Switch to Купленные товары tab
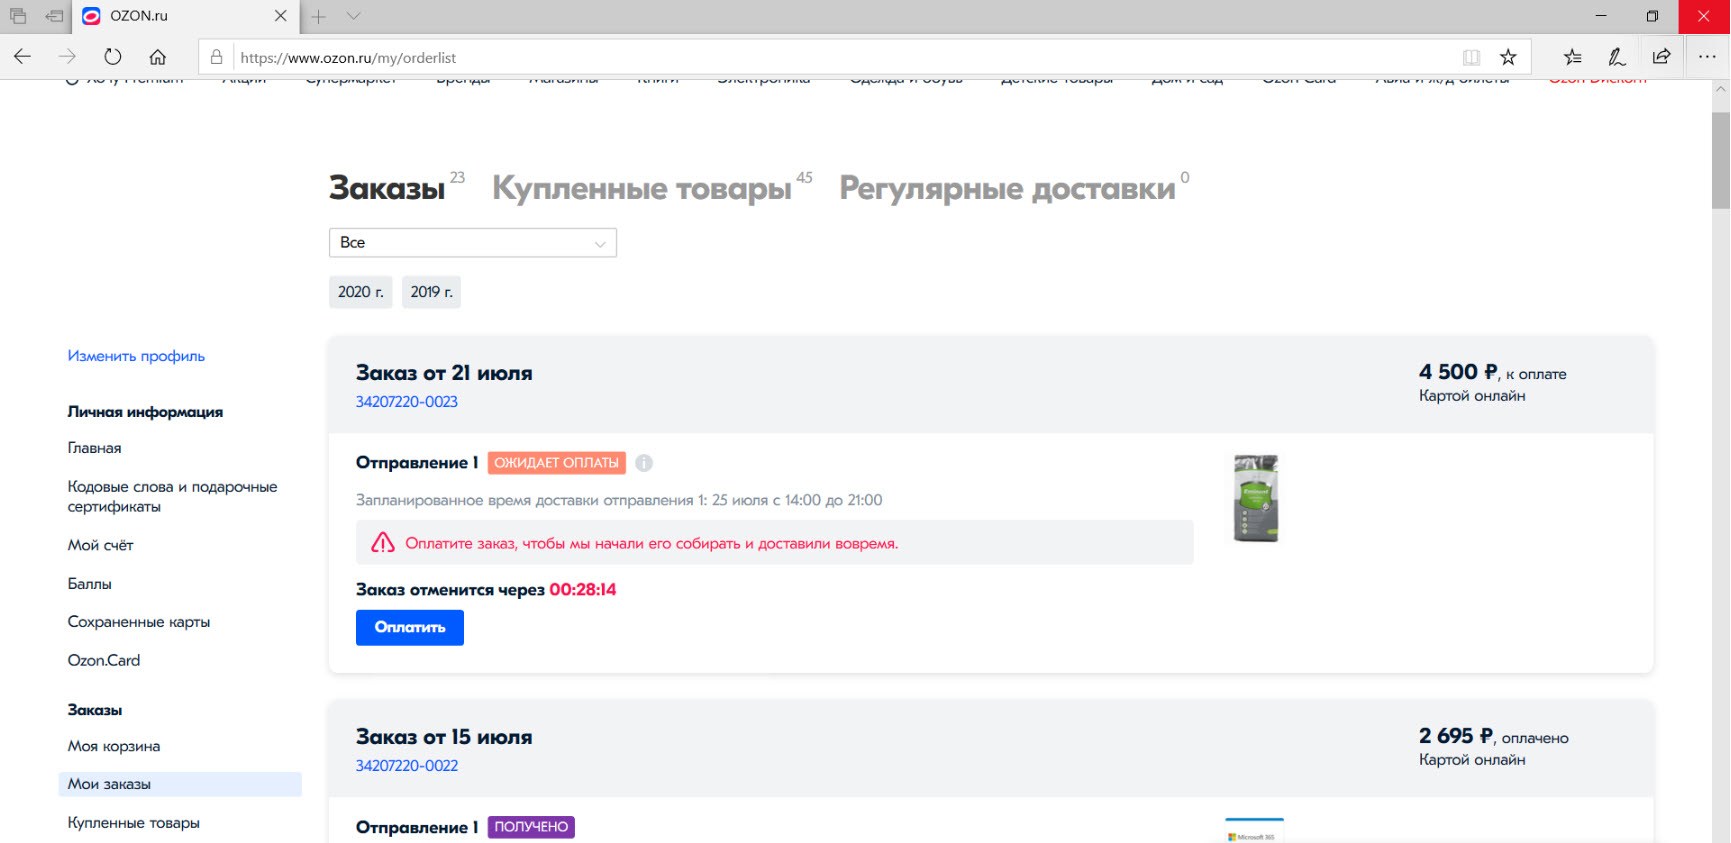Image resolution: width=1731 pixels, height=843 pixels. 641,188
